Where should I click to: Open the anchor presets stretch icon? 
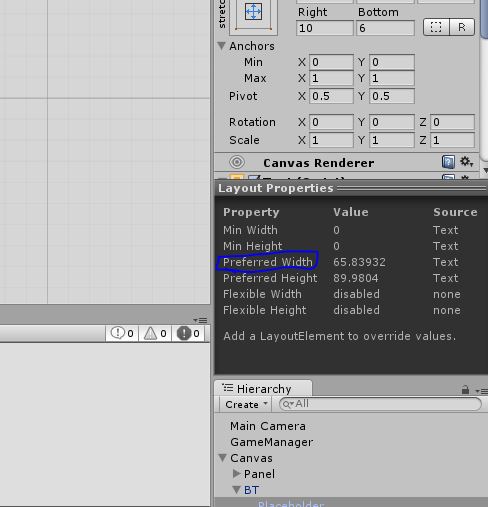[253, 14]
